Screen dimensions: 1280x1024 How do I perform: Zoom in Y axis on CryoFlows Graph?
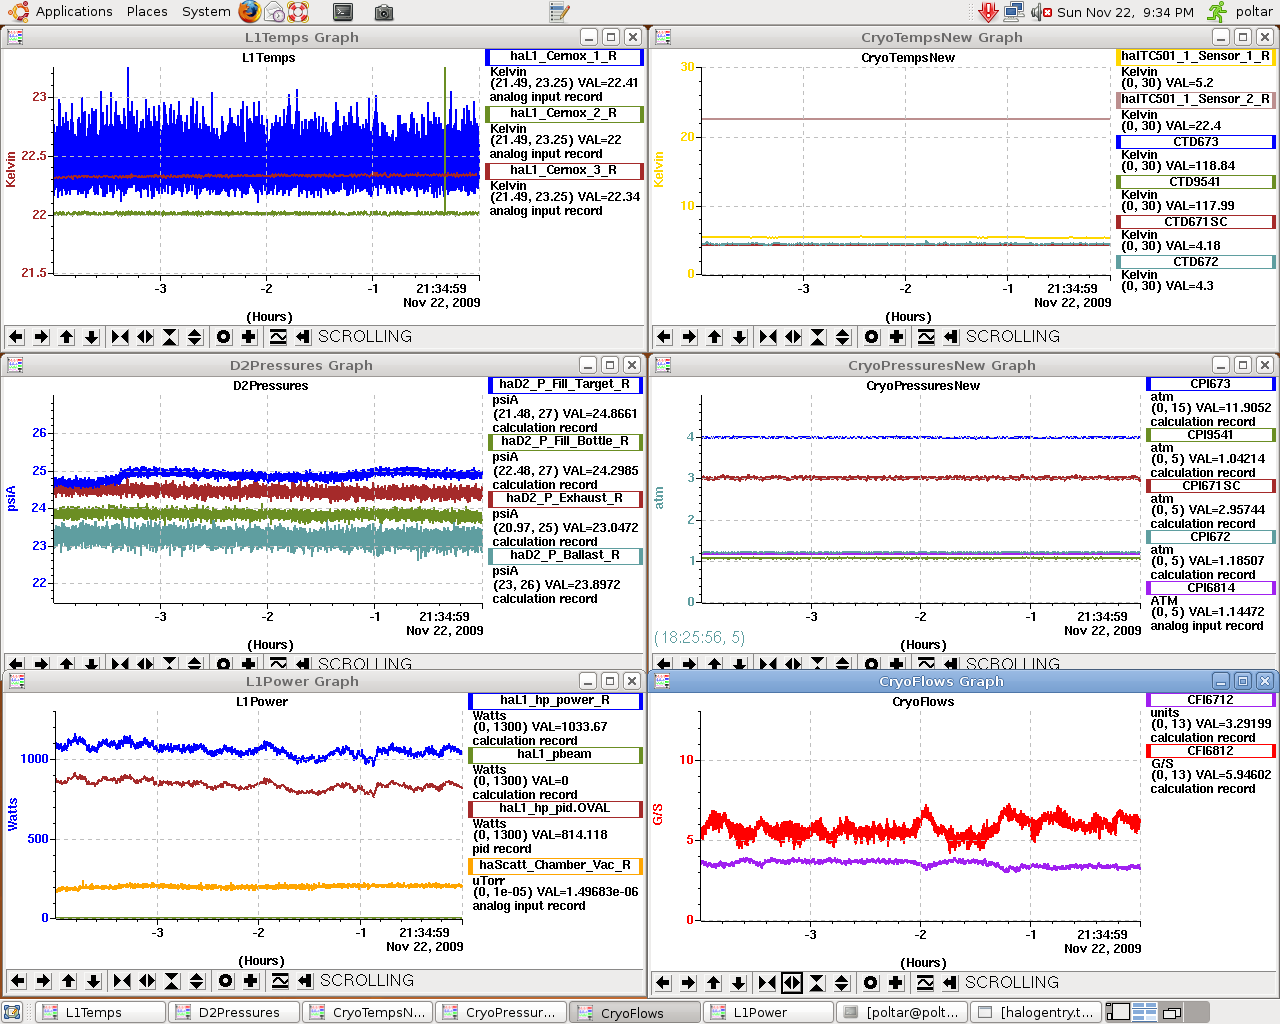pos(817,983)
